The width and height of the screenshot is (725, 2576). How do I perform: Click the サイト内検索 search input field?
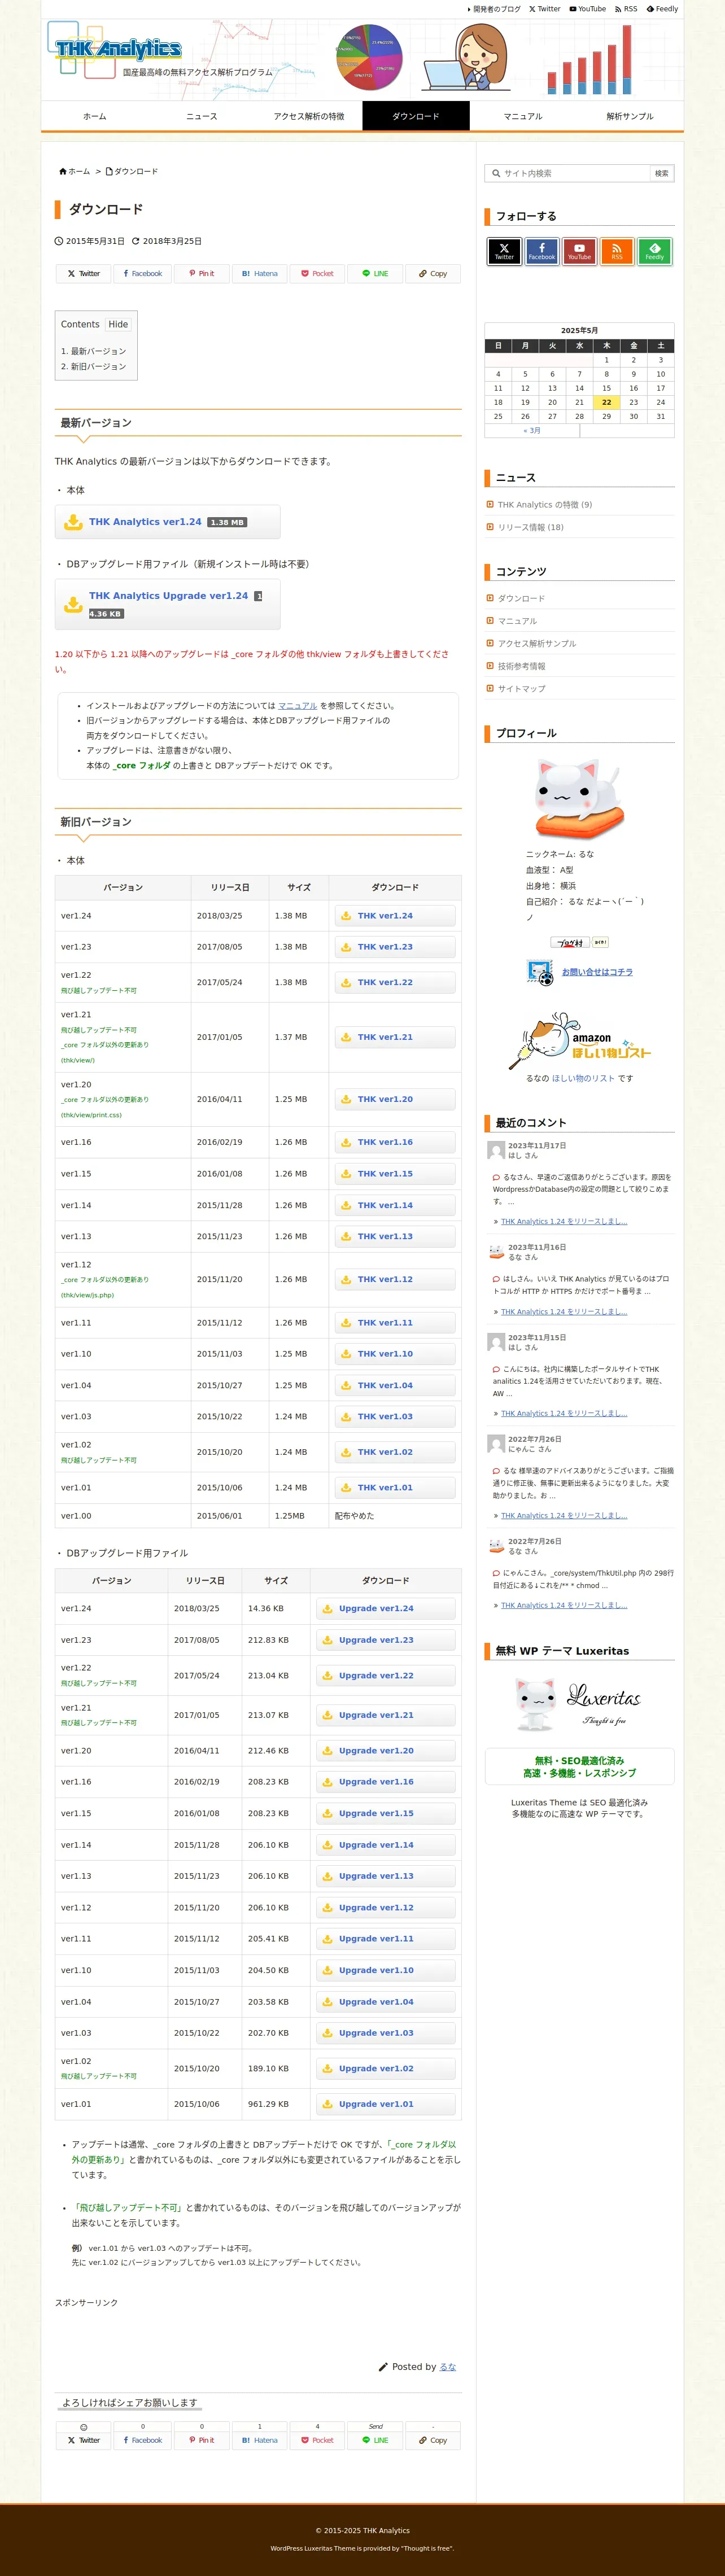pos(568,173)
